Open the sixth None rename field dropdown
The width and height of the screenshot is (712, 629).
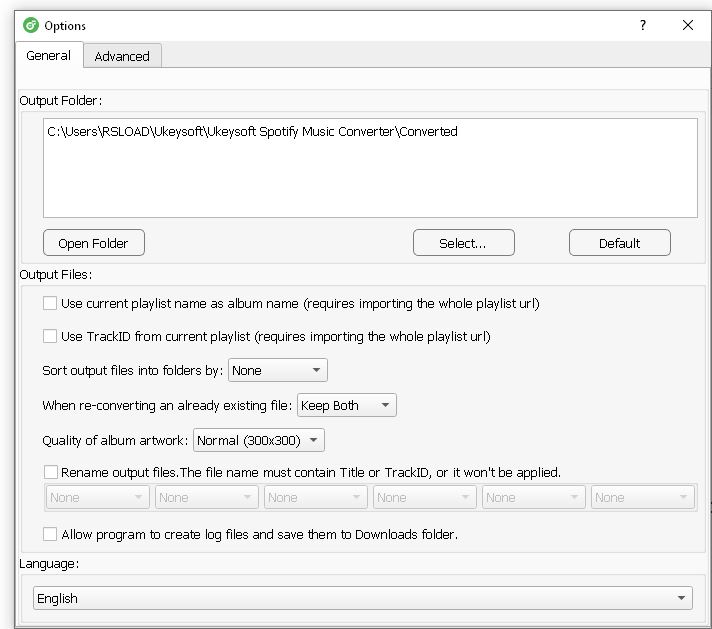[642, 497]
